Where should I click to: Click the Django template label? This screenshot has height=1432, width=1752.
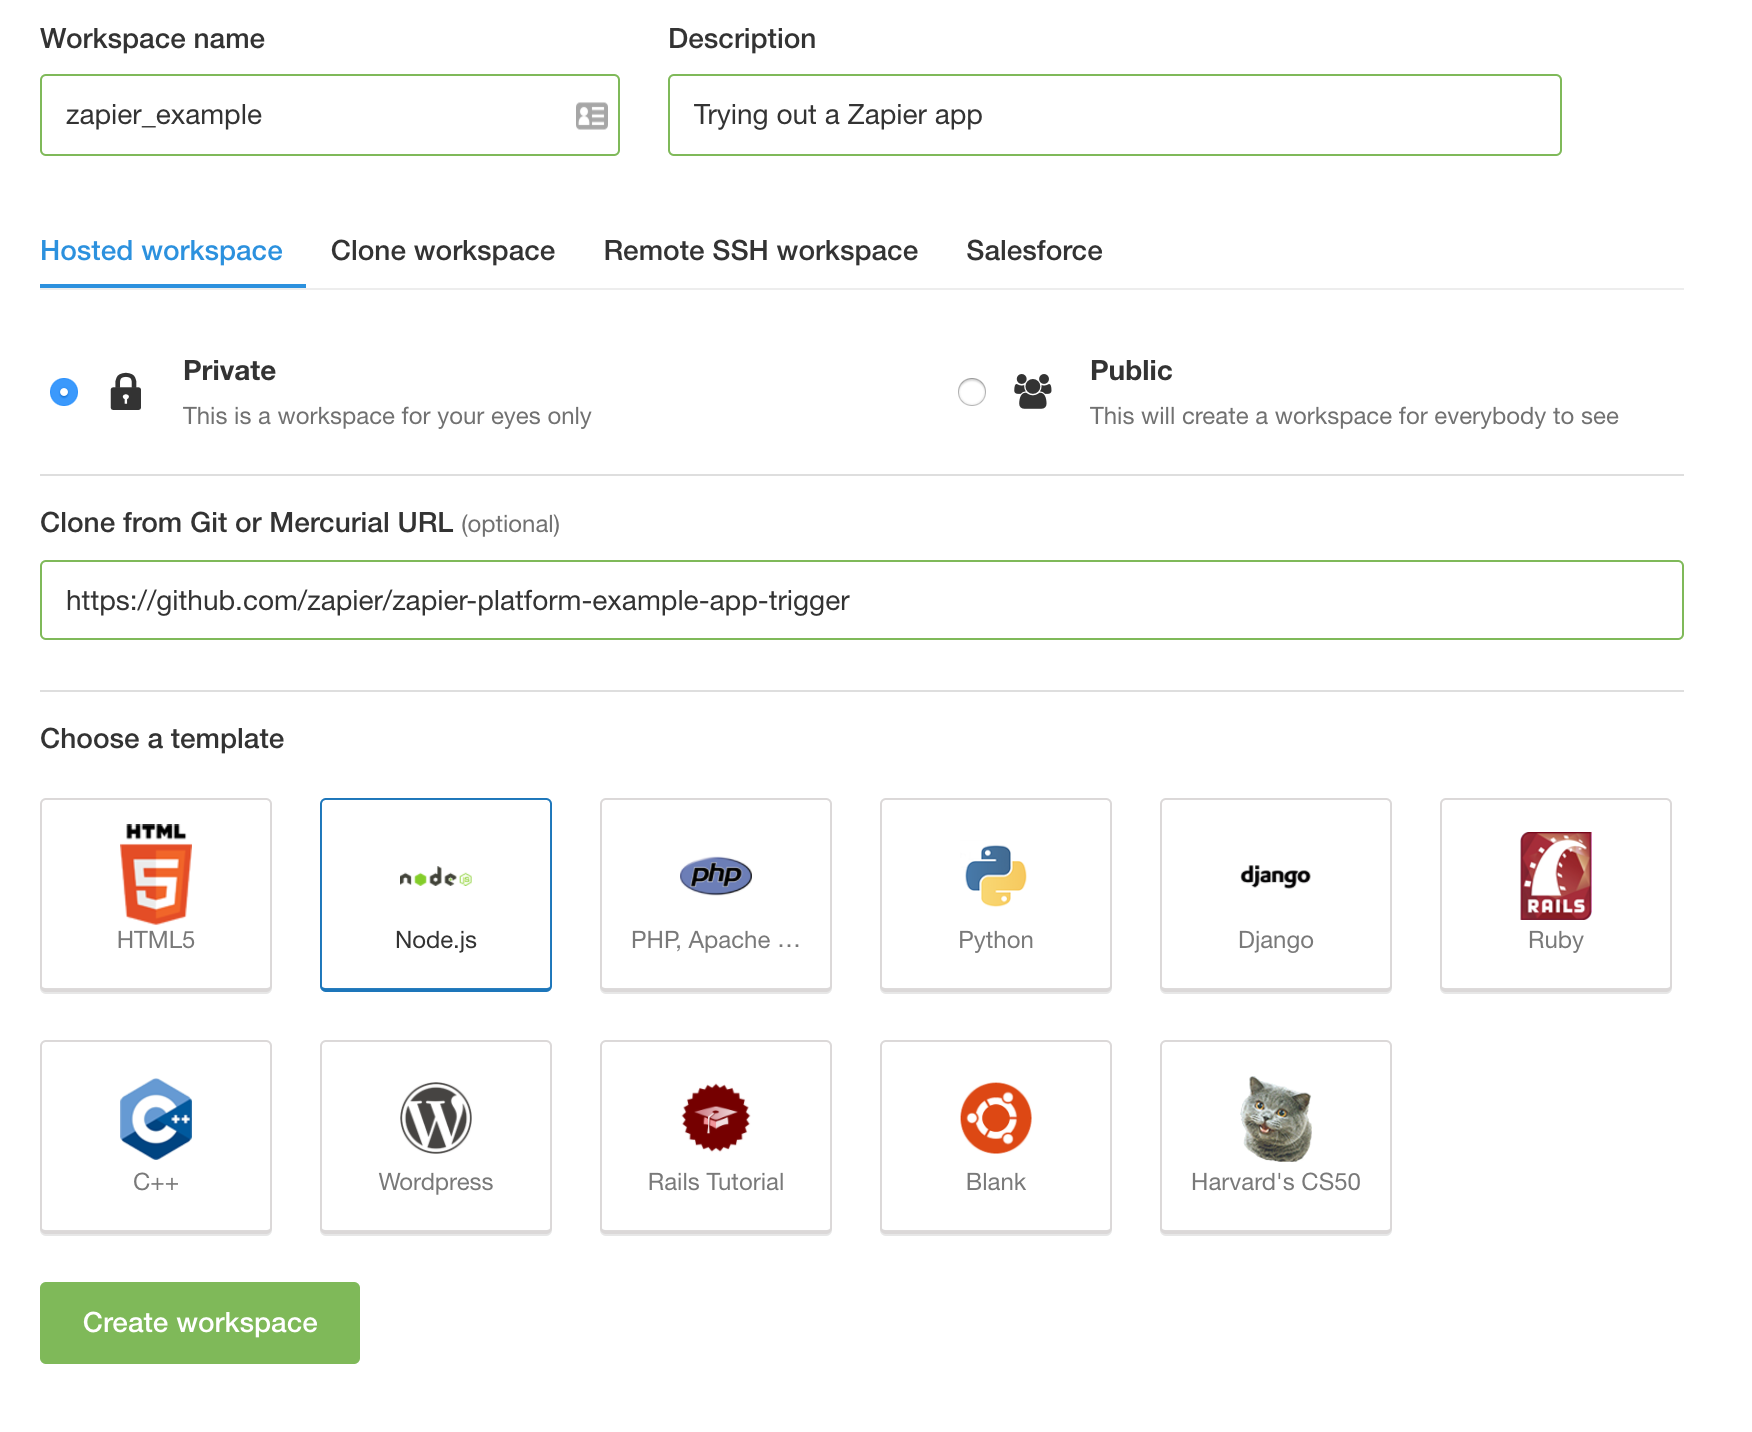(1276, 940)
